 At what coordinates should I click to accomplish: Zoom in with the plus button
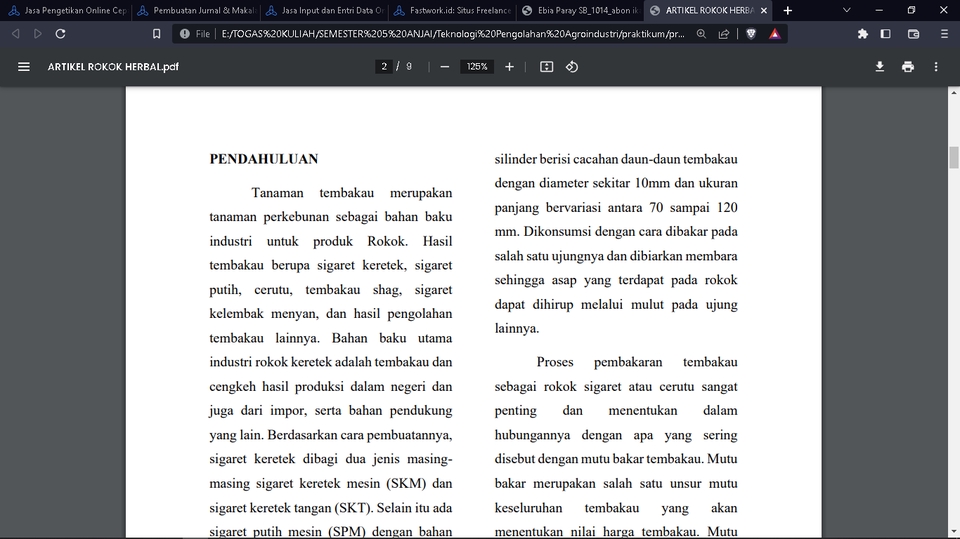tap(509, 67)
